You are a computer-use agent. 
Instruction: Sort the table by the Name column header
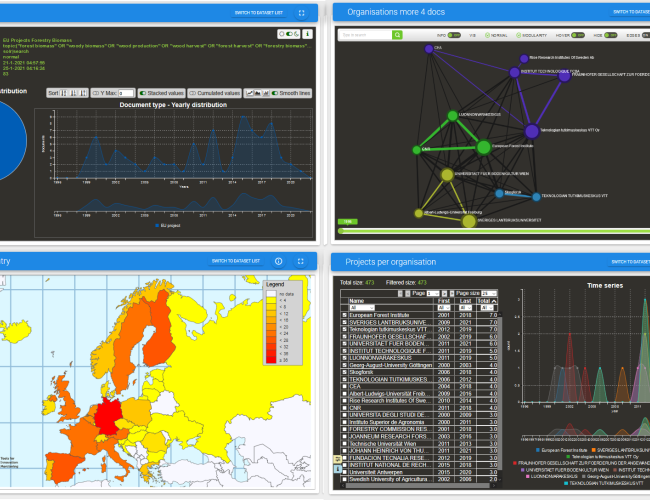coord(357,301)
